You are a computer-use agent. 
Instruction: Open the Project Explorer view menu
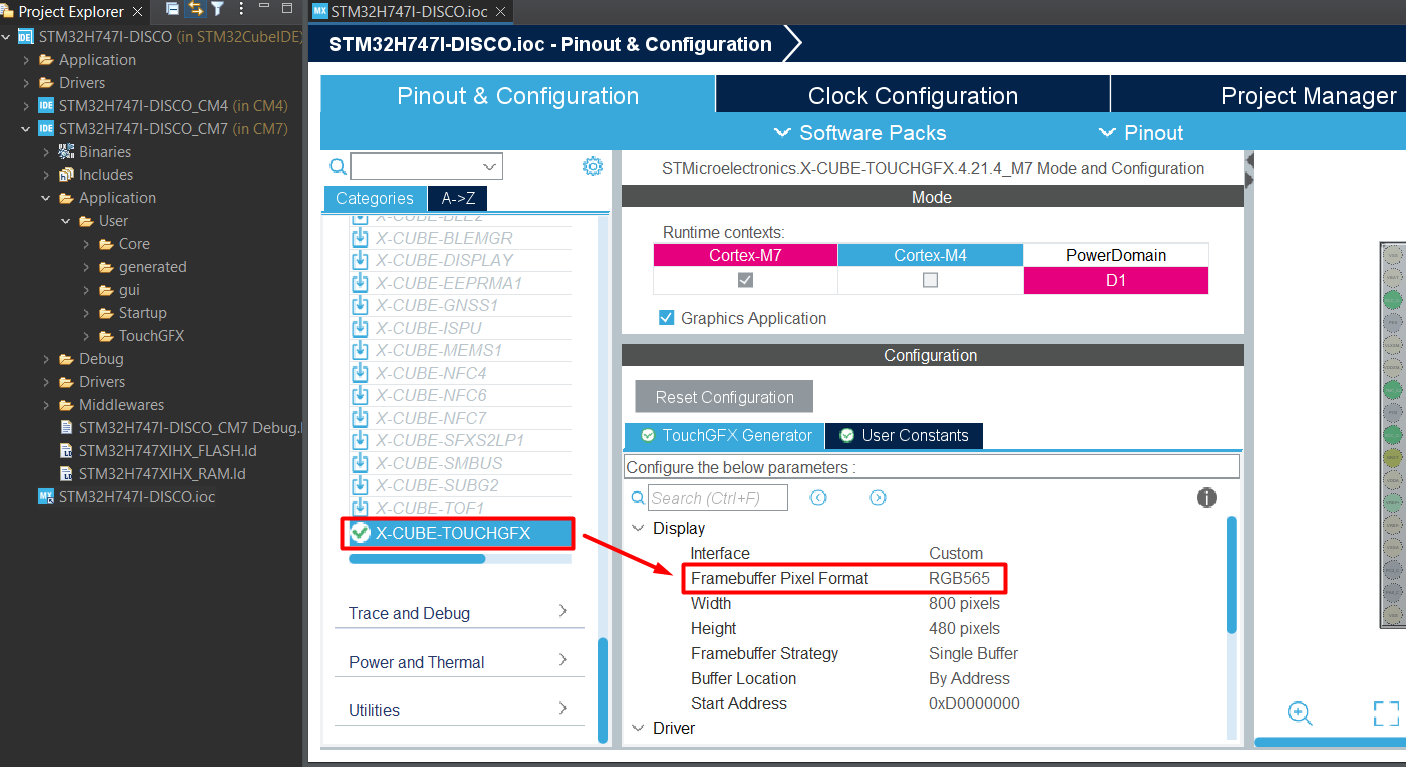[x=241, y=8]
